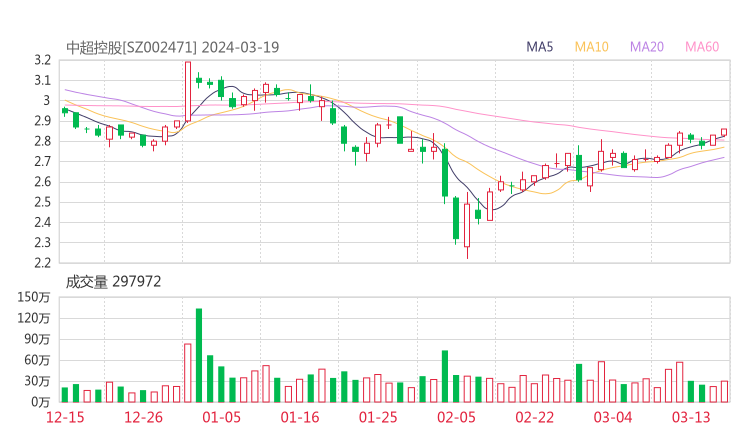Viewport: 740px width, 440px height.
Task: Click the 120万 volume axis label
Action: click(34, 318)
